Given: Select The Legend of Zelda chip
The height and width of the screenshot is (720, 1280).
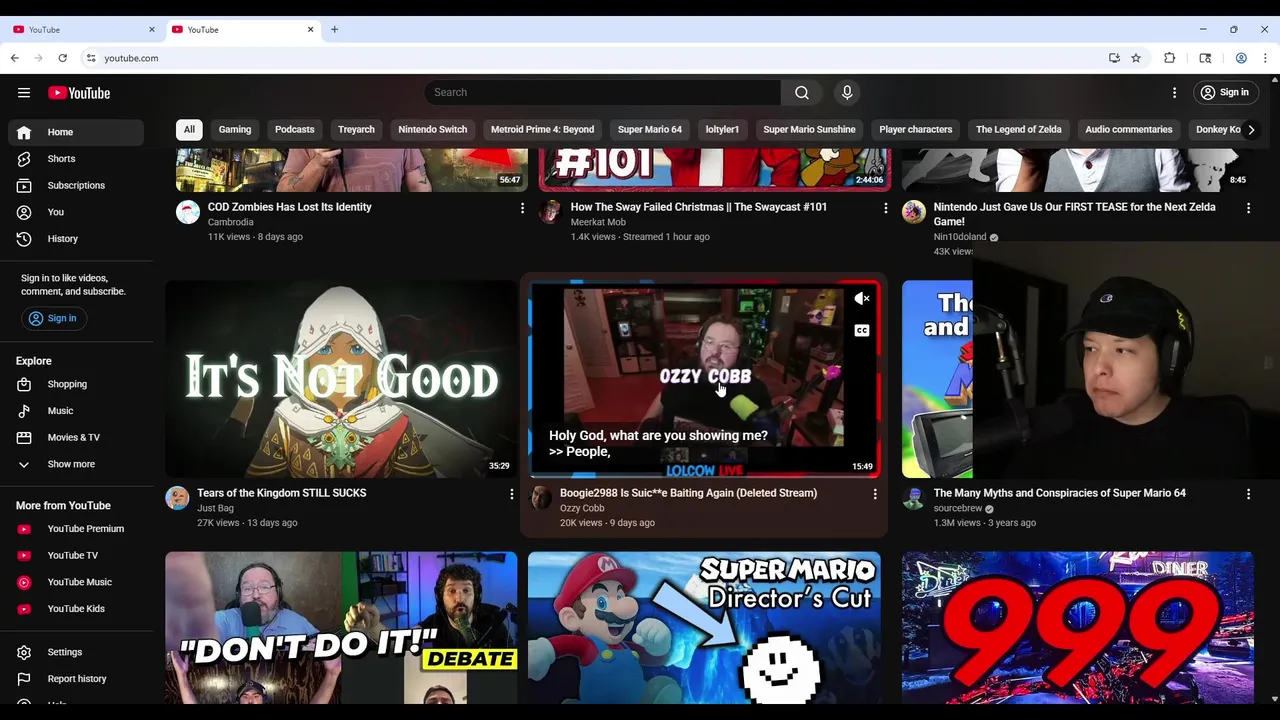Looking at the screenshot, I should [1019, 129].
